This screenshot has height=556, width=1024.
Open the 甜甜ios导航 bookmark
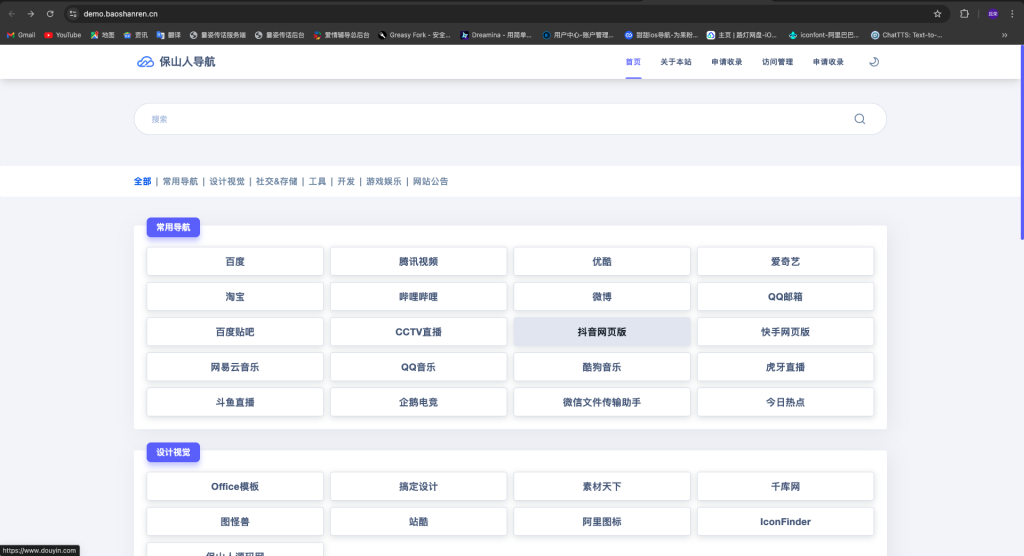(x=661, y=35)
